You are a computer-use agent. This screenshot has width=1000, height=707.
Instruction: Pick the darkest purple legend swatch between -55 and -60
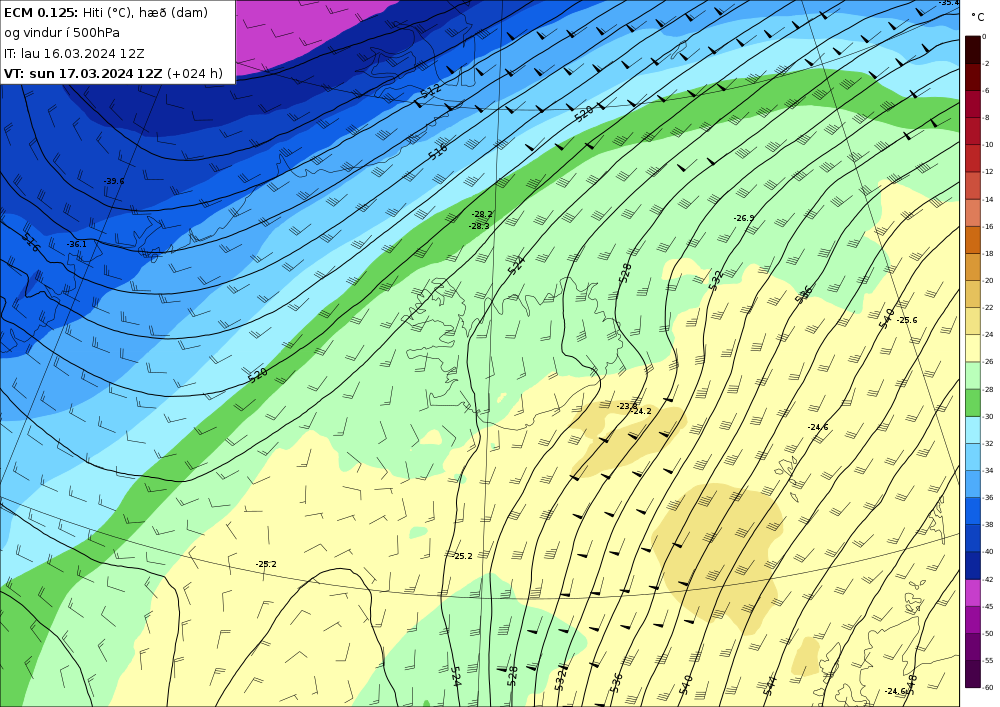[973, 674]
